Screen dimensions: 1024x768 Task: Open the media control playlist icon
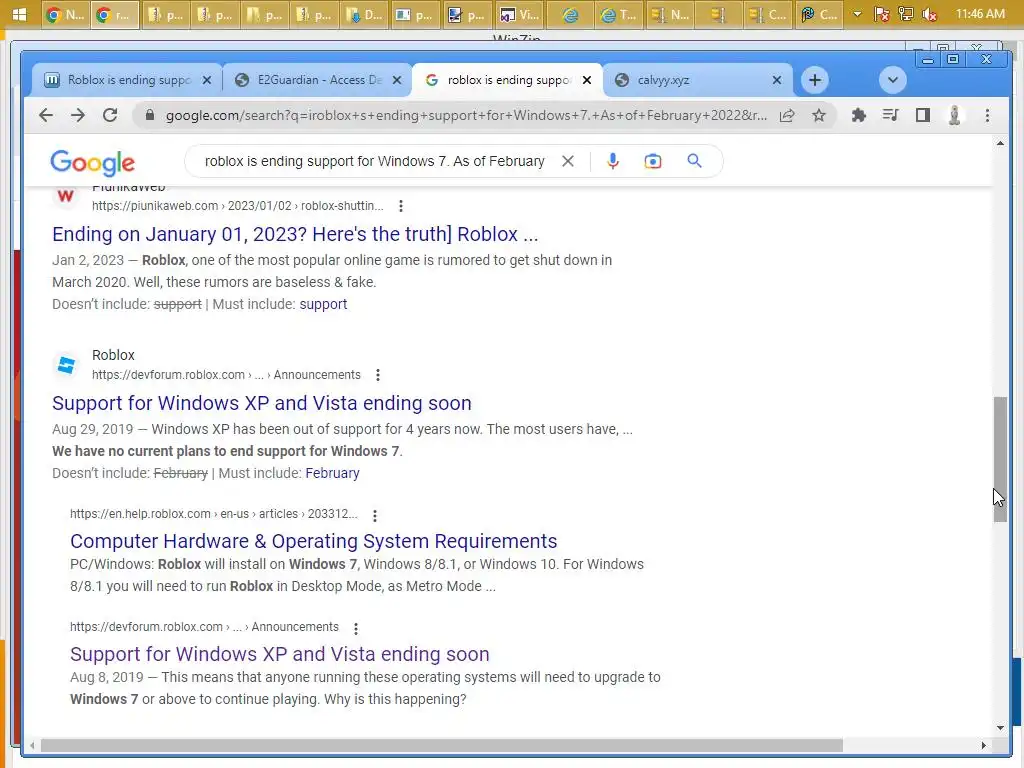890,116
